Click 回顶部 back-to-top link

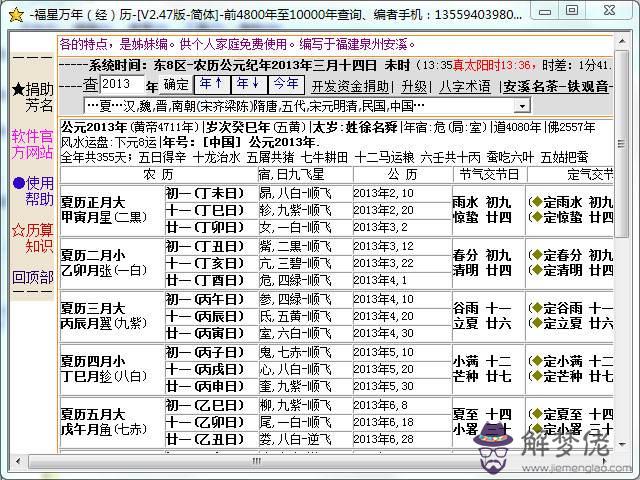coord(33,277)
